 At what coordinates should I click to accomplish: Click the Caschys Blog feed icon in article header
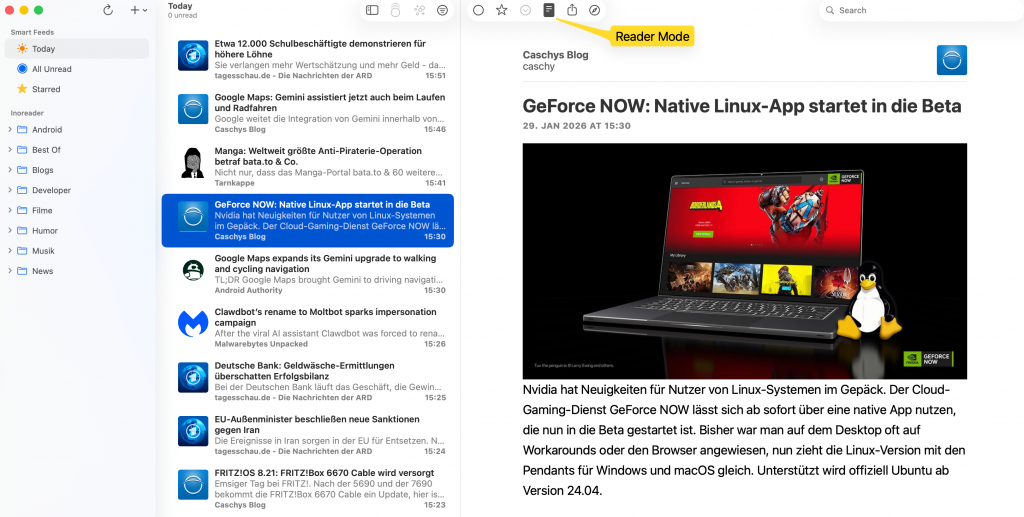pyautogui.click(x=952, y=60)
